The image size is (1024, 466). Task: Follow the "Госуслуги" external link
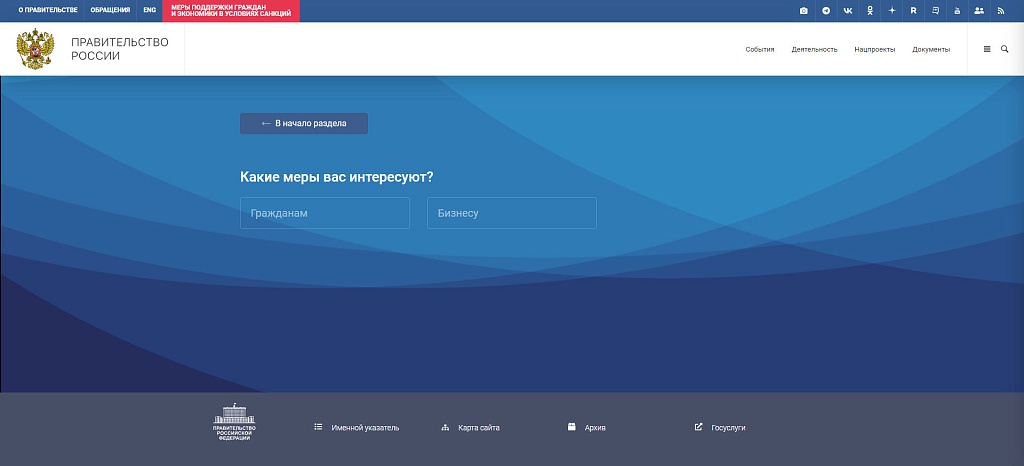point(721,428)
